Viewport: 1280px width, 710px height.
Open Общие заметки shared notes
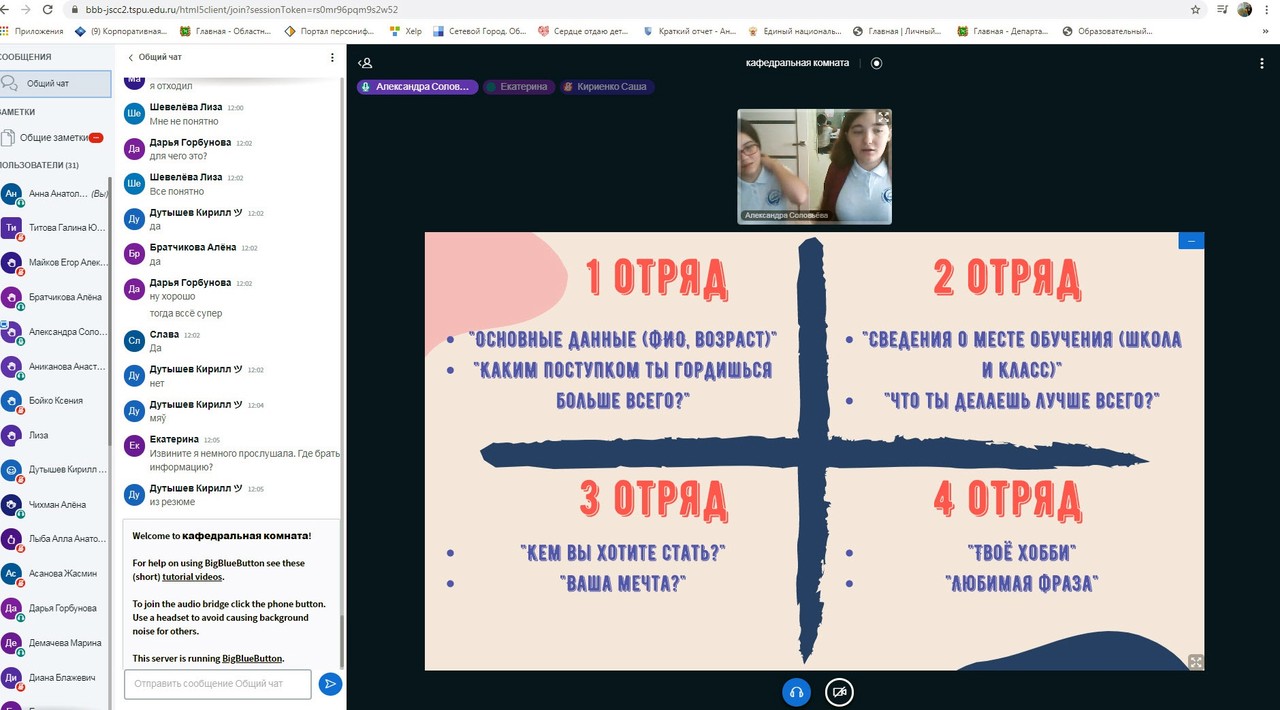click(55, 137)
